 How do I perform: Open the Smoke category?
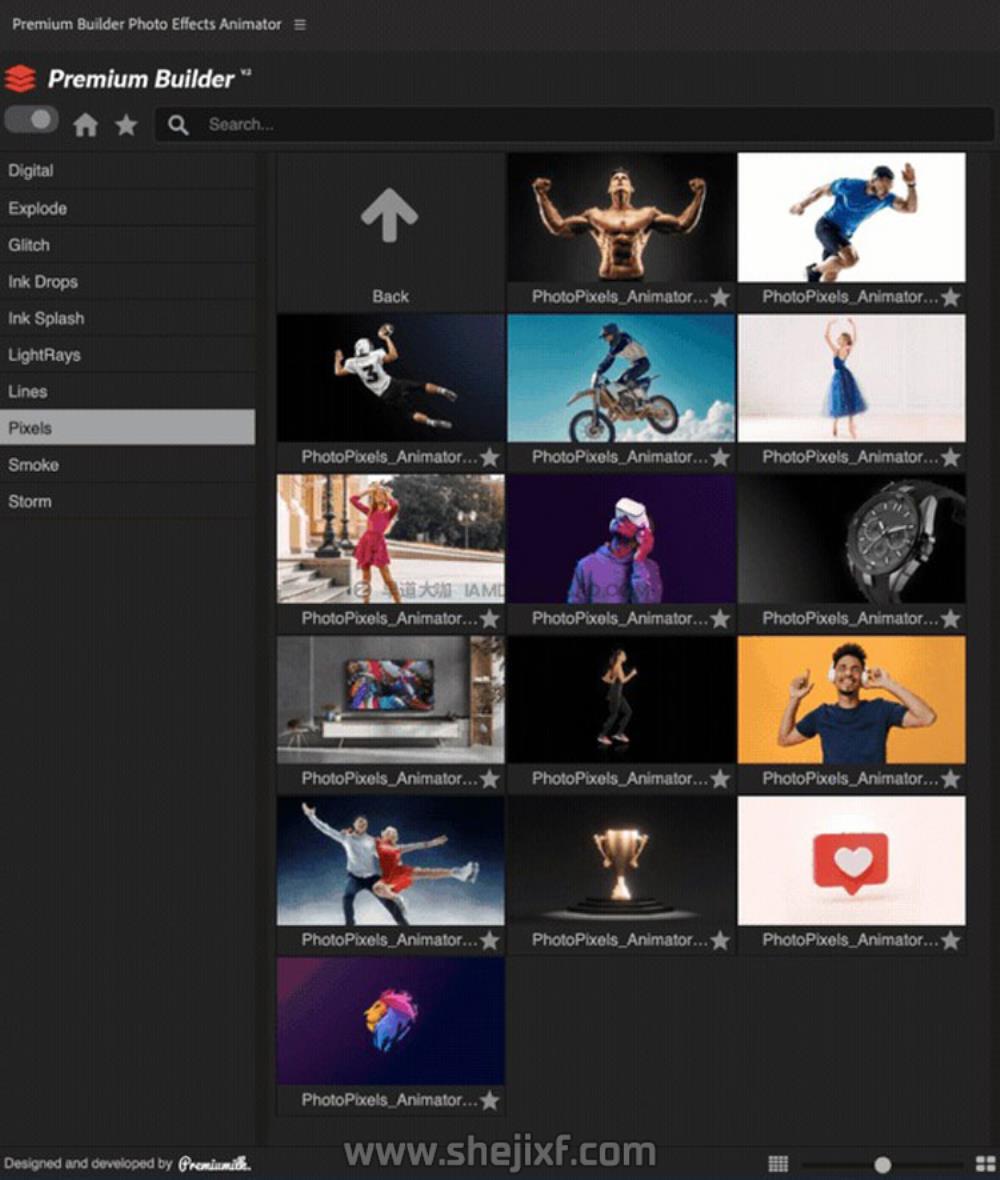[x=33, y=465]
